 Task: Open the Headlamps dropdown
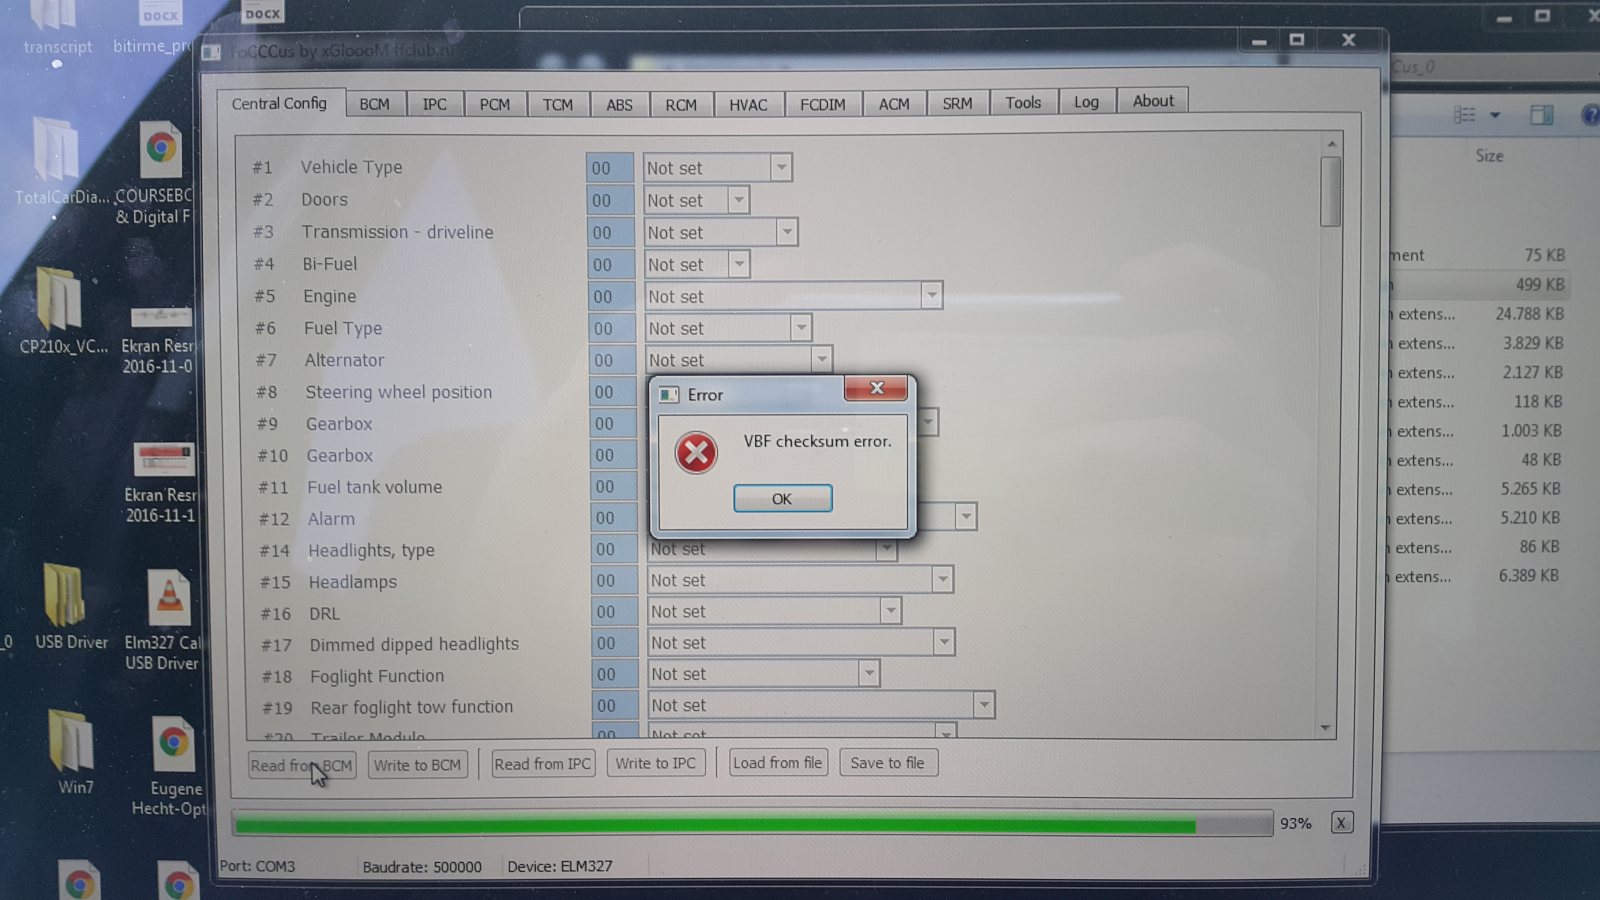point(942,579)
